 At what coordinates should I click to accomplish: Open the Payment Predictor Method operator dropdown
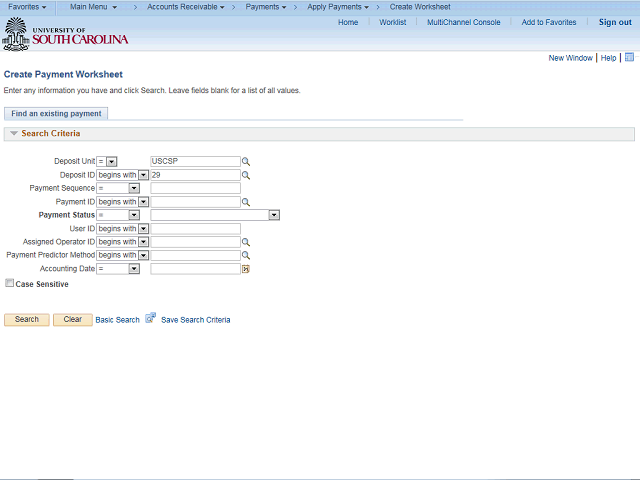click(x=122, y=255)
